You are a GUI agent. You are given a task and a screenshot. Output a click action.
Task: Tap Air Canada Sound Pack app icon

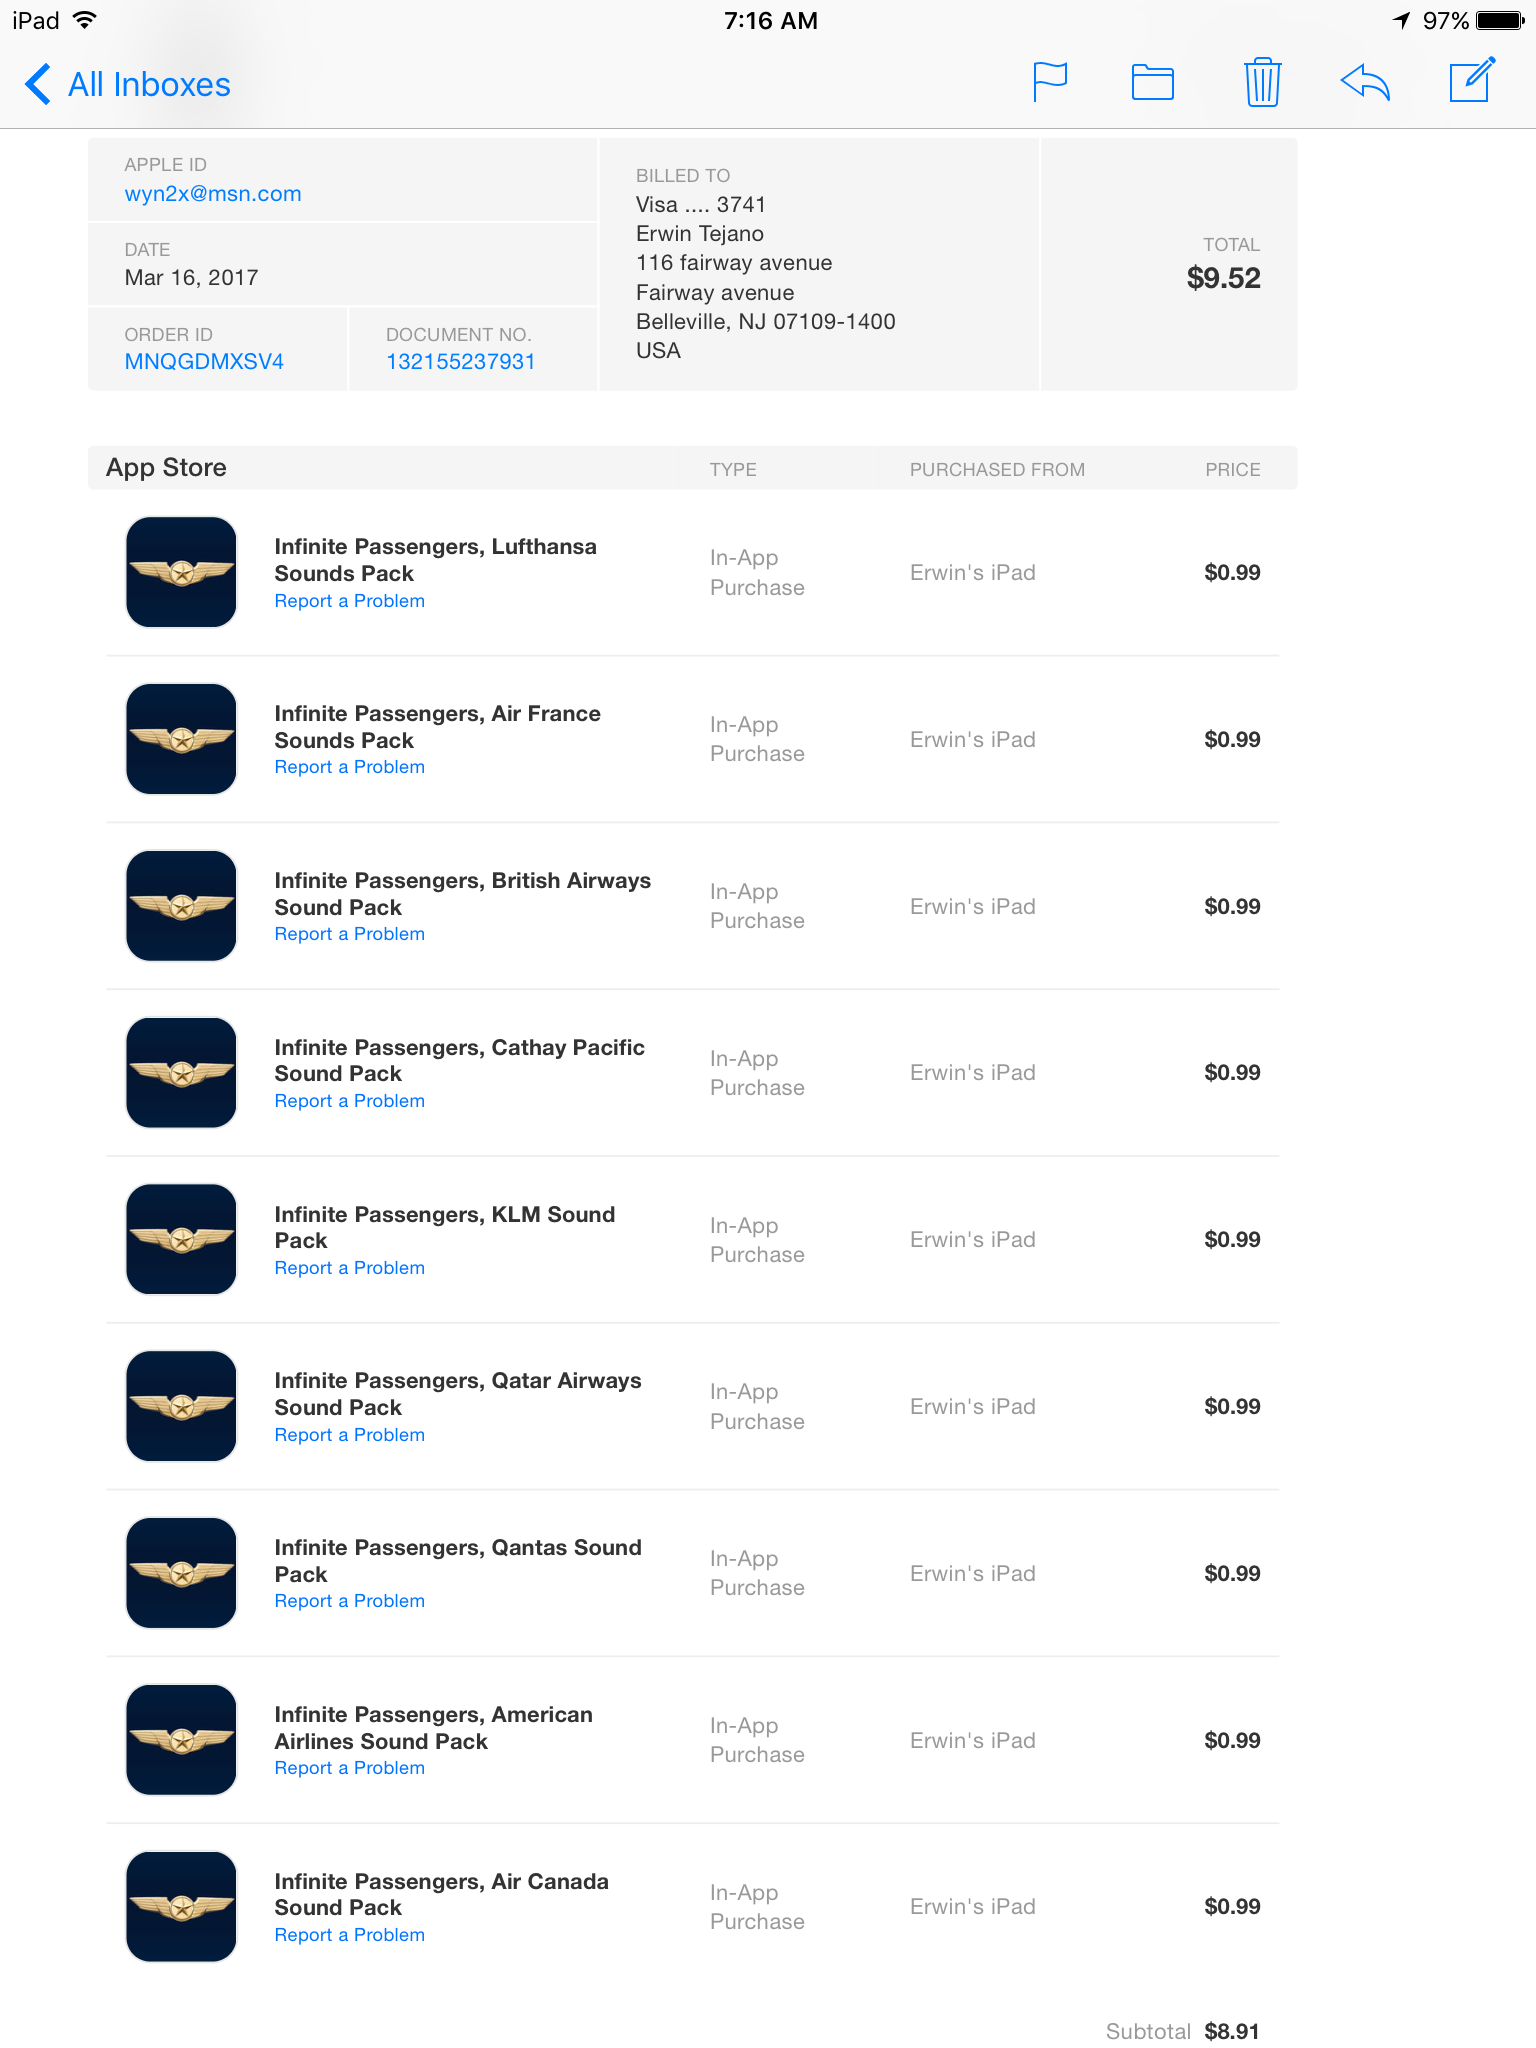point(181,1907)
